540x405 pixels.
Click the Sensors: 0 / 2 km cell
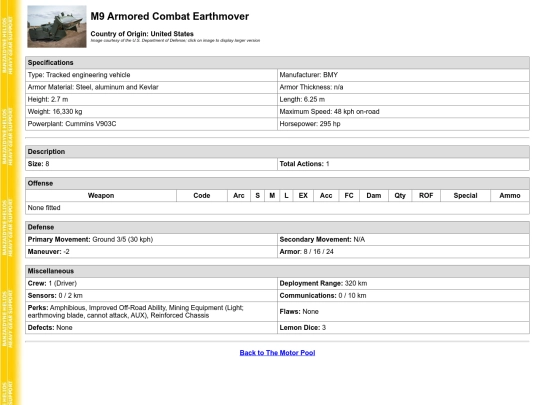pos(151,295)
